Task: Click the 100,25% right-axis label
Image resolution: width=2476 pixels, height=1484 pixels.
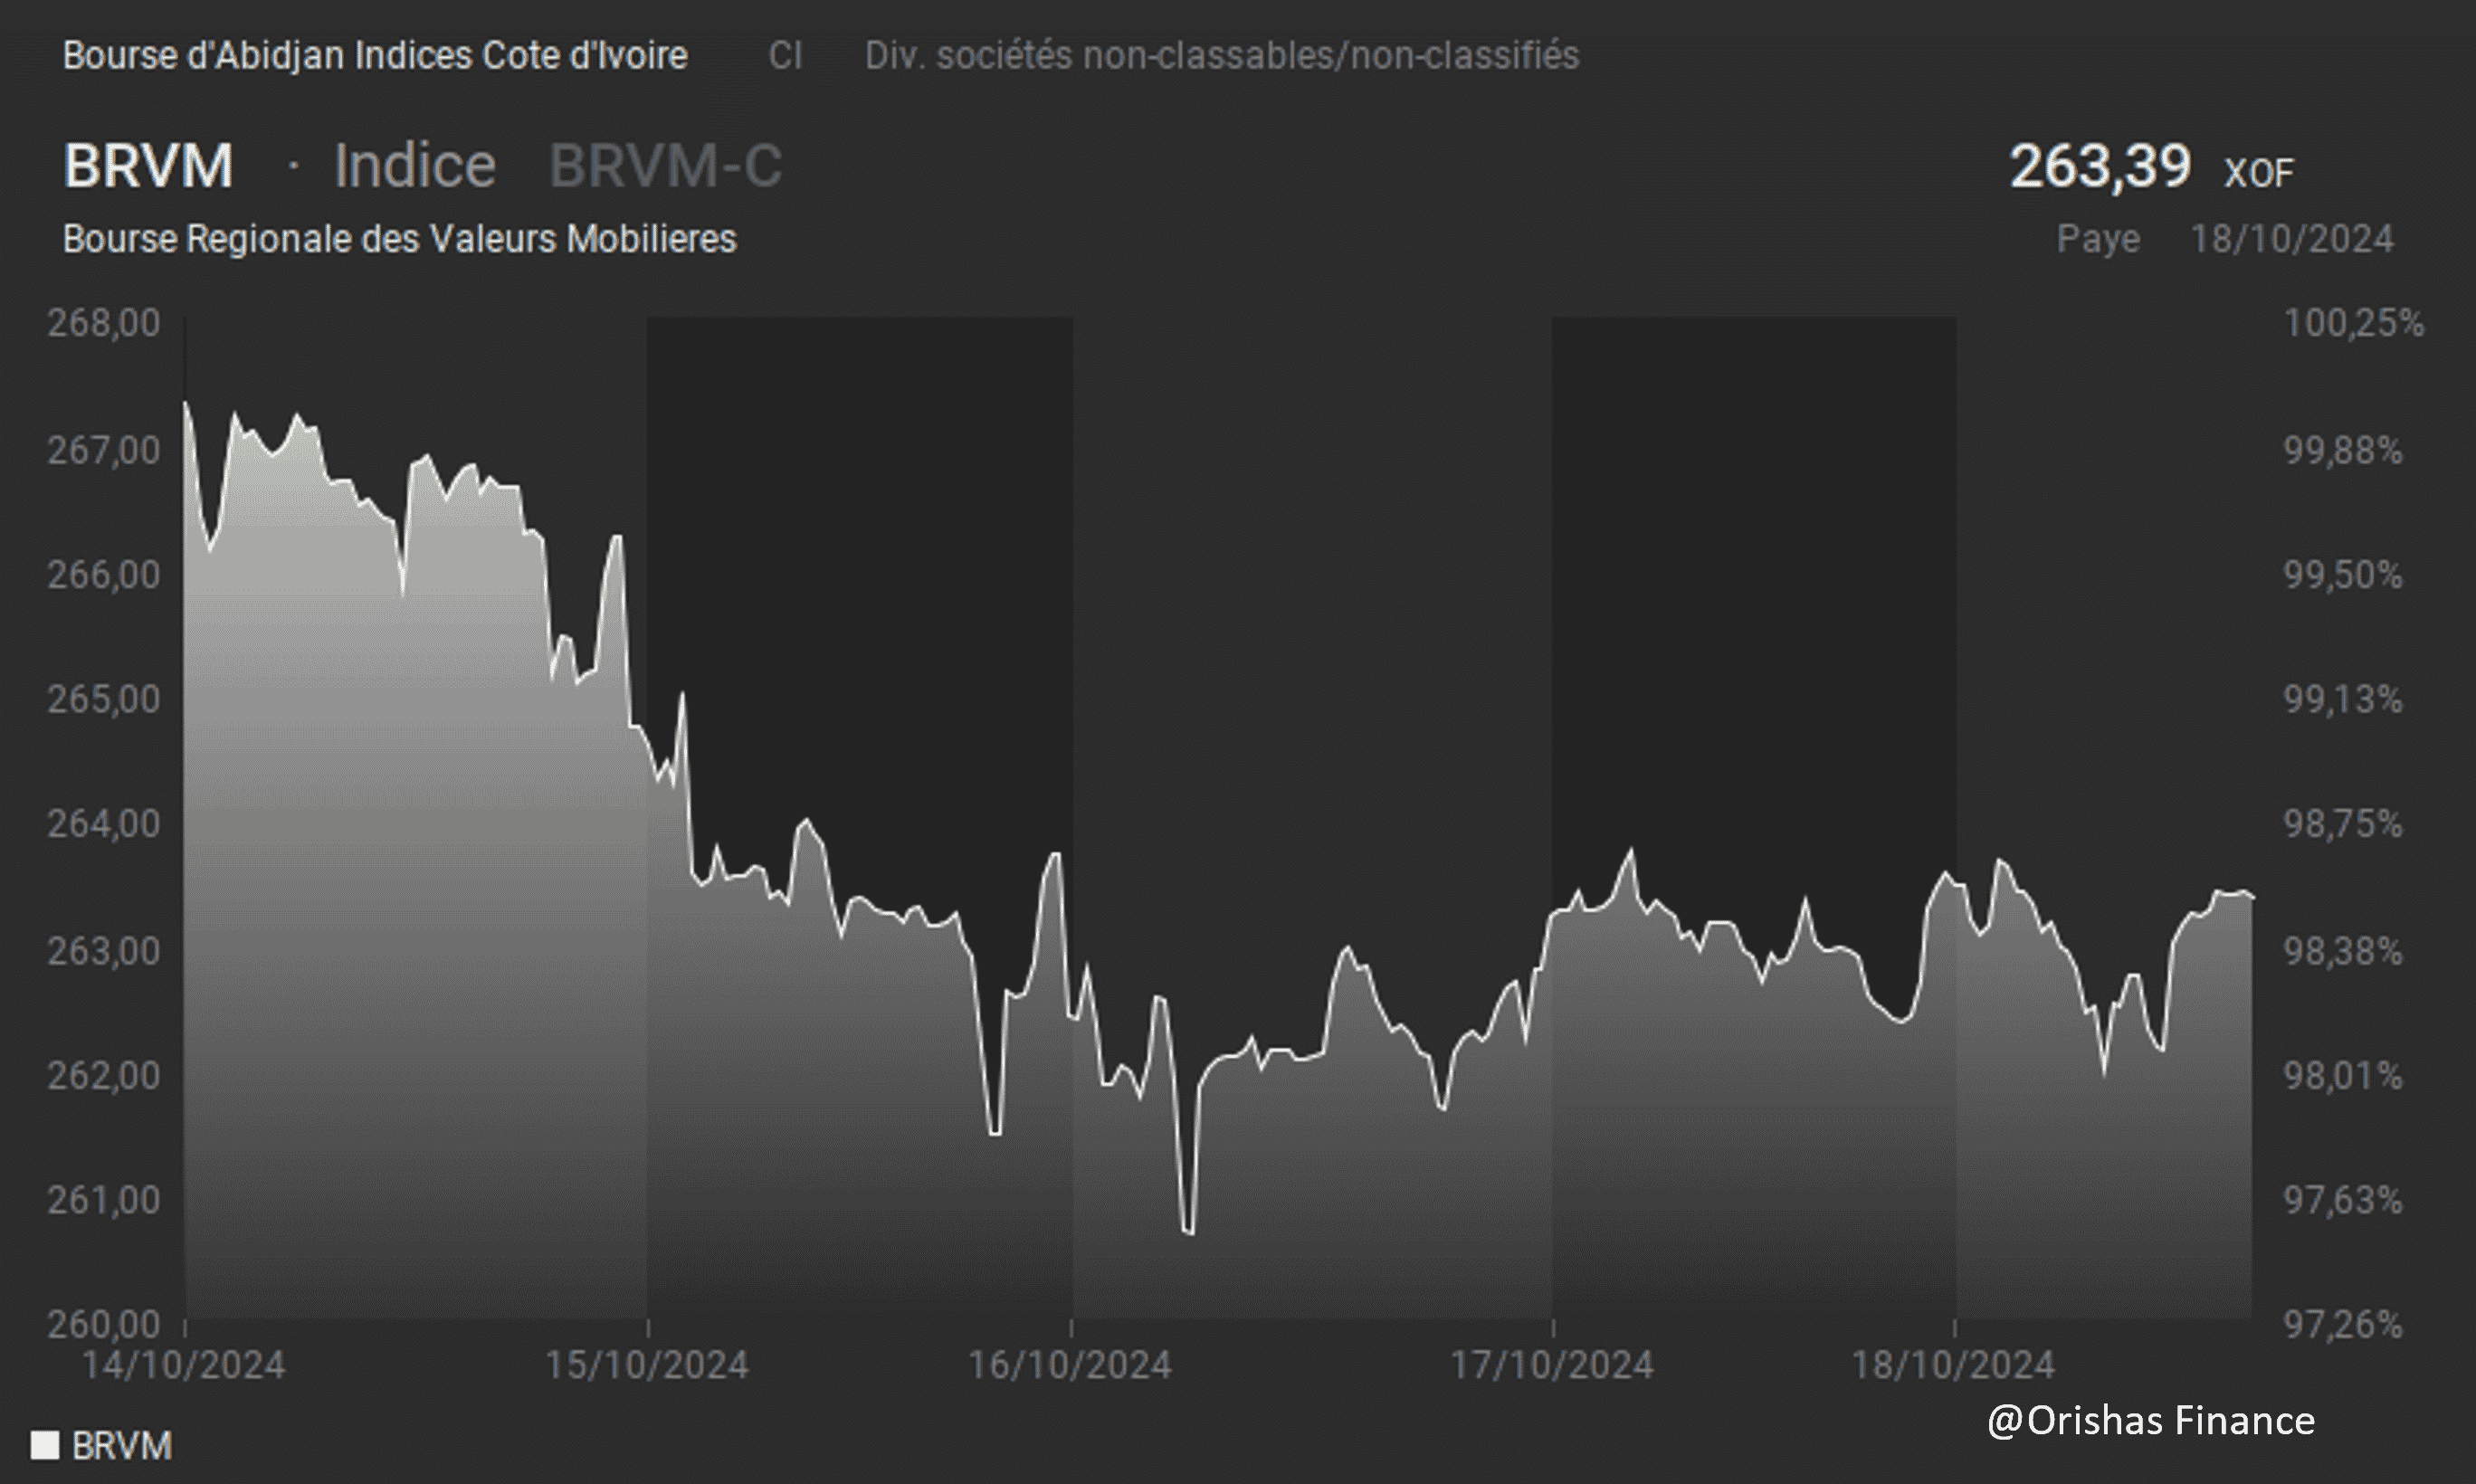Action: [2354, 323]
